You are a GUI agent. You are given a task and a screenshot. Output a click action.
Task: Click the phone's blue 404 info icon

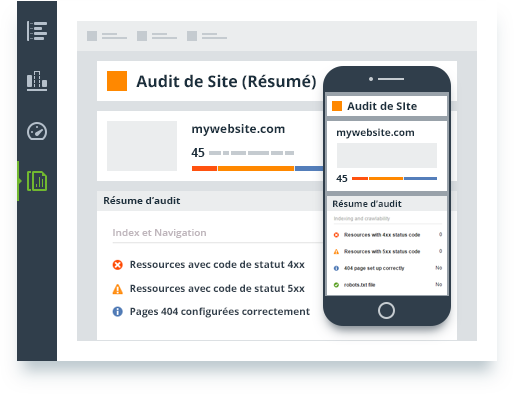(x=336, y=268)
